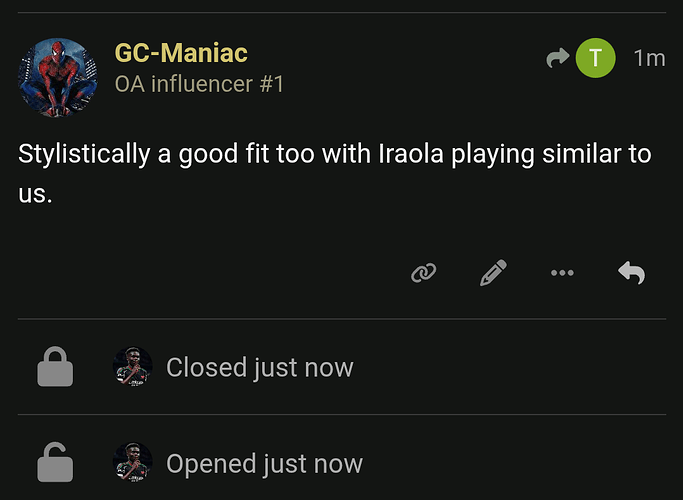Image resolution: width=683 pixels, height=500 pixels.
Task: Click "just now" time in the Closed row
Action: (303, 367)
